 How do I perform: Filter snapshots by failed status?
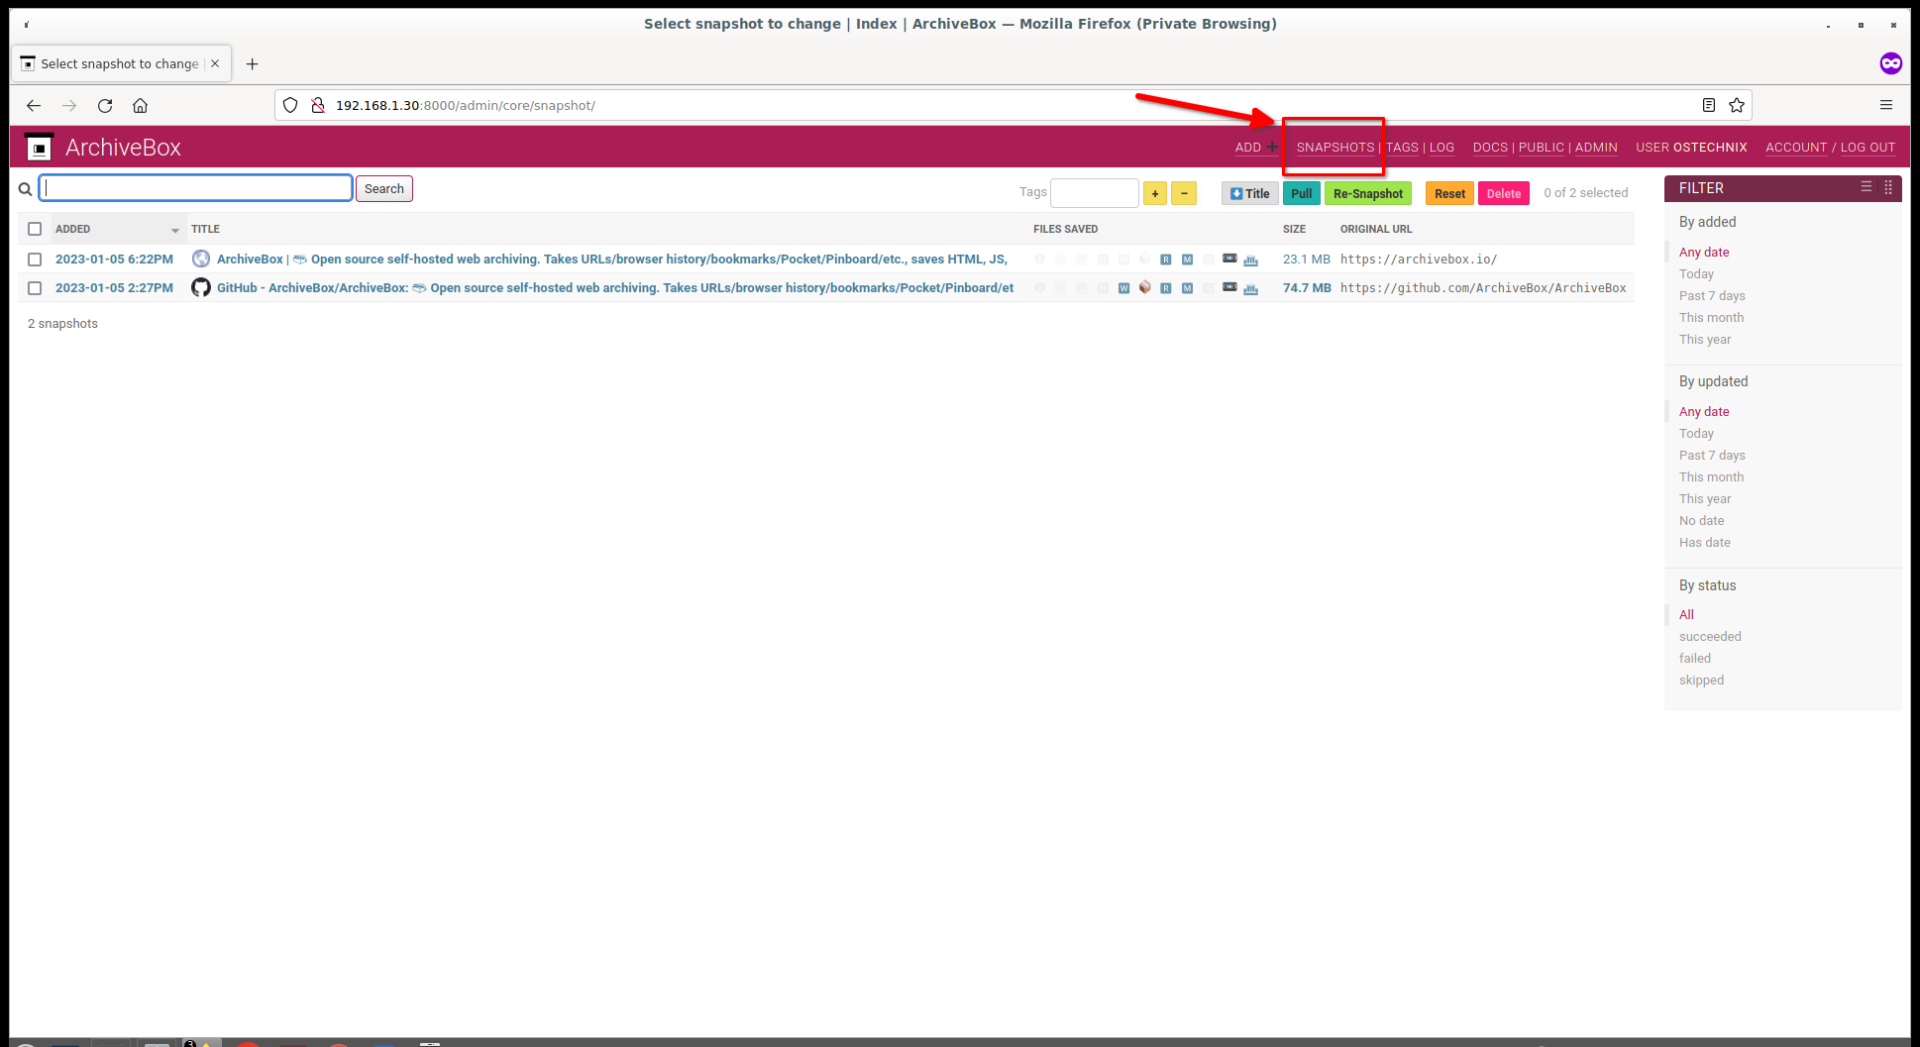pos(1695,658)
